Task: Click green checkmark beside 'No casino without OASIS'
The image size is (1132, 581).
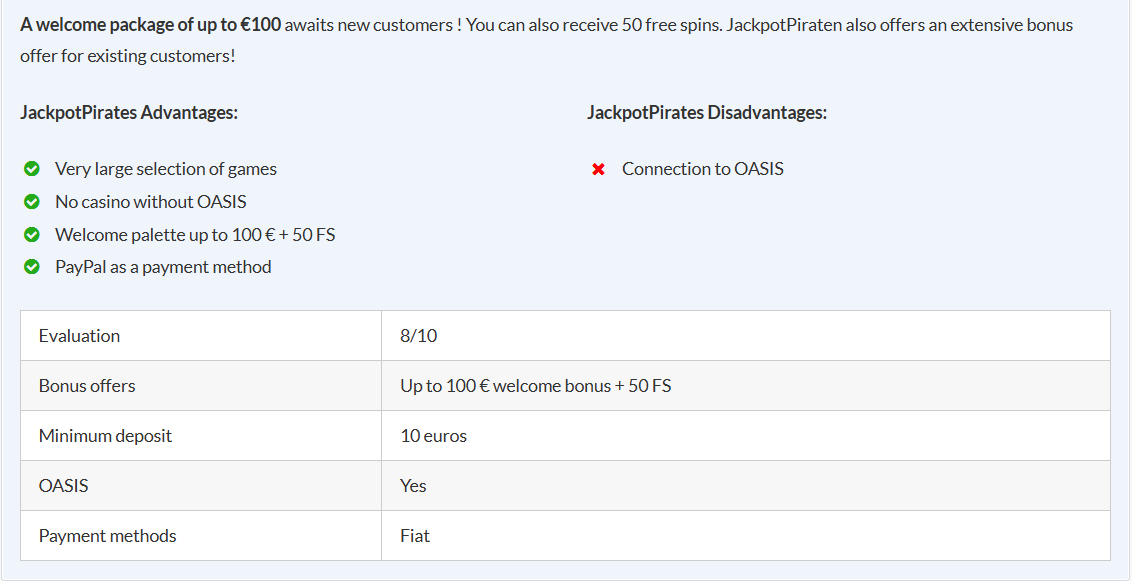Action: click(x=32, y=202)
